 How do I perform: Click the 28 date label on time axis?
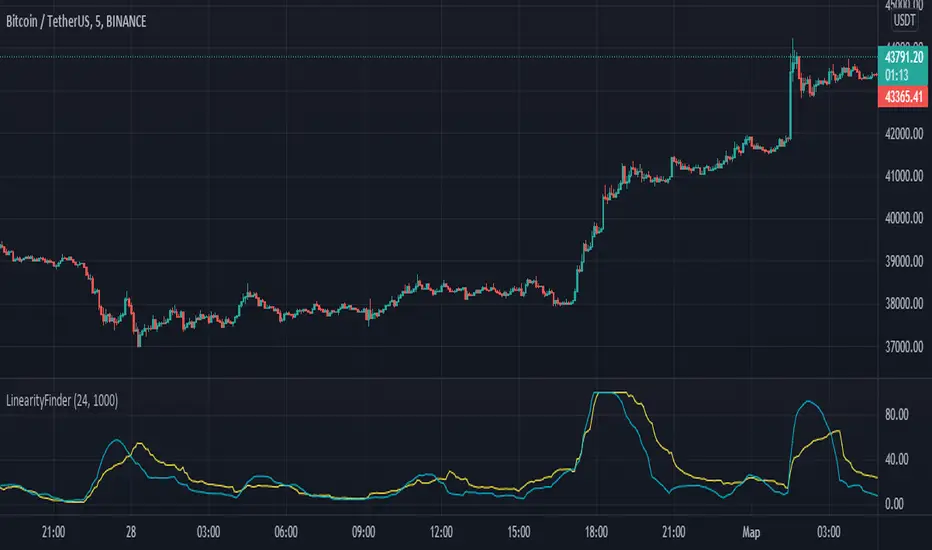[x=132, y=530]
